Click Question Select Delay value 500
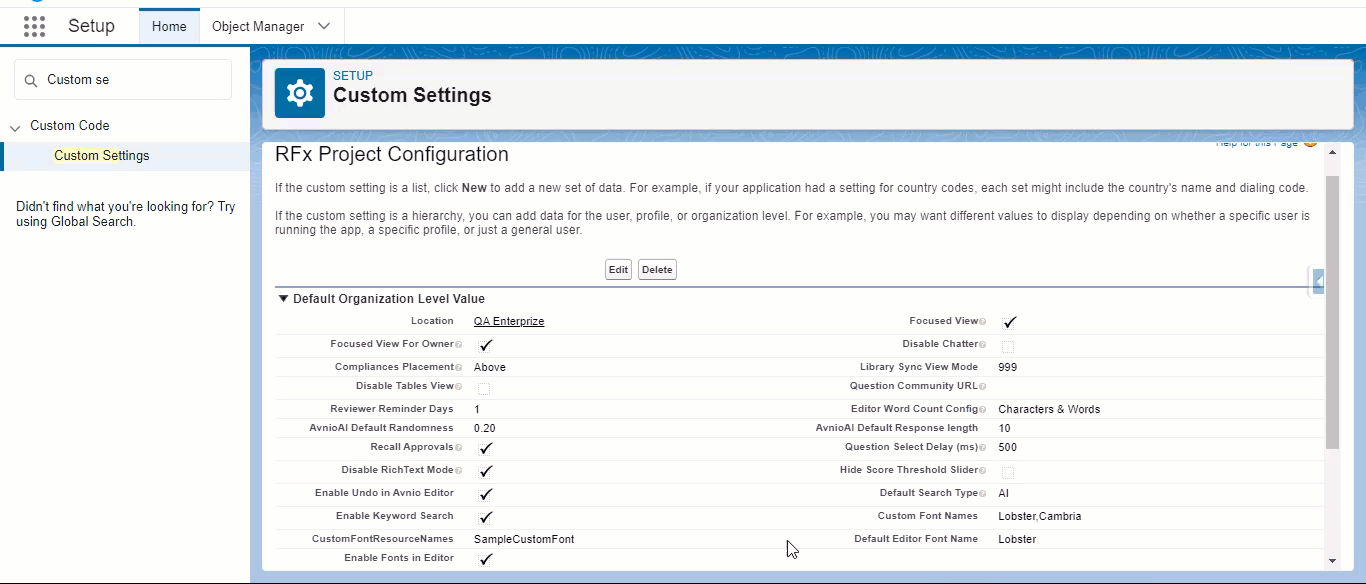This screenshot has height=584, width=1366. [x=1008, y=448]
